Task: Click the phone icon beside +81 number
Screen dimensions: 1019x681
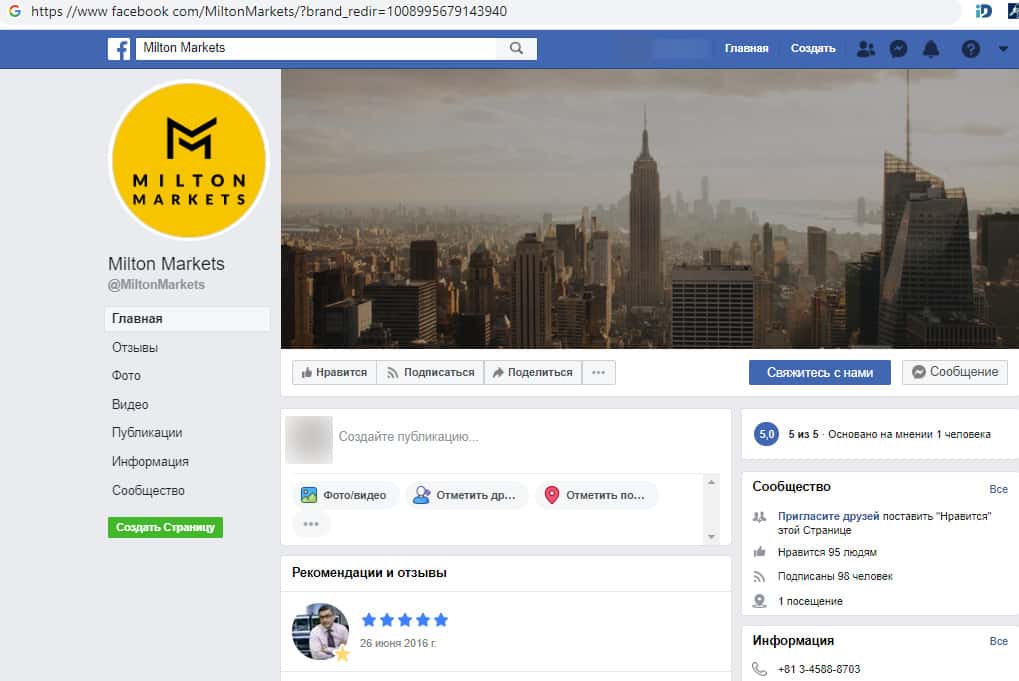Action: click(759, 669)
